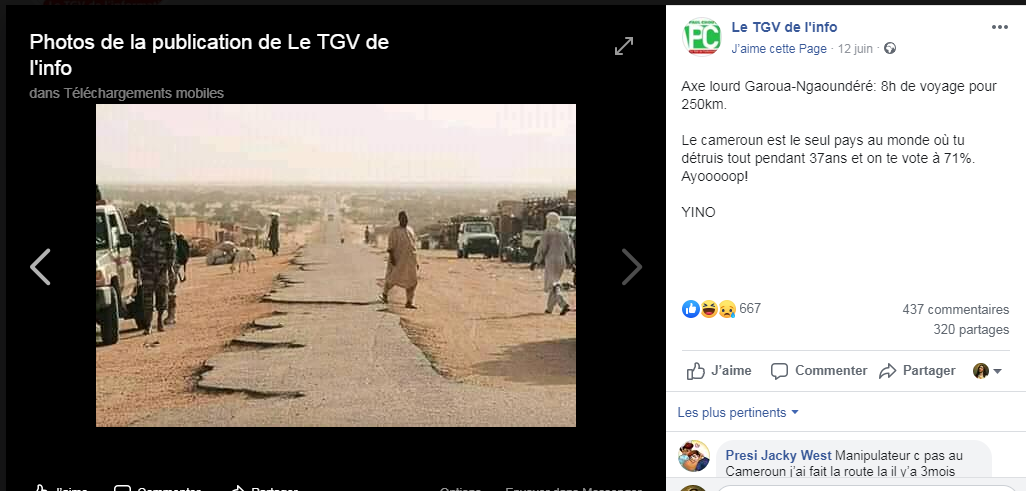Open Presi Jacky West's profile
Image resolution: width=1026 pixels, height=491 pixels.
[779, 456]
